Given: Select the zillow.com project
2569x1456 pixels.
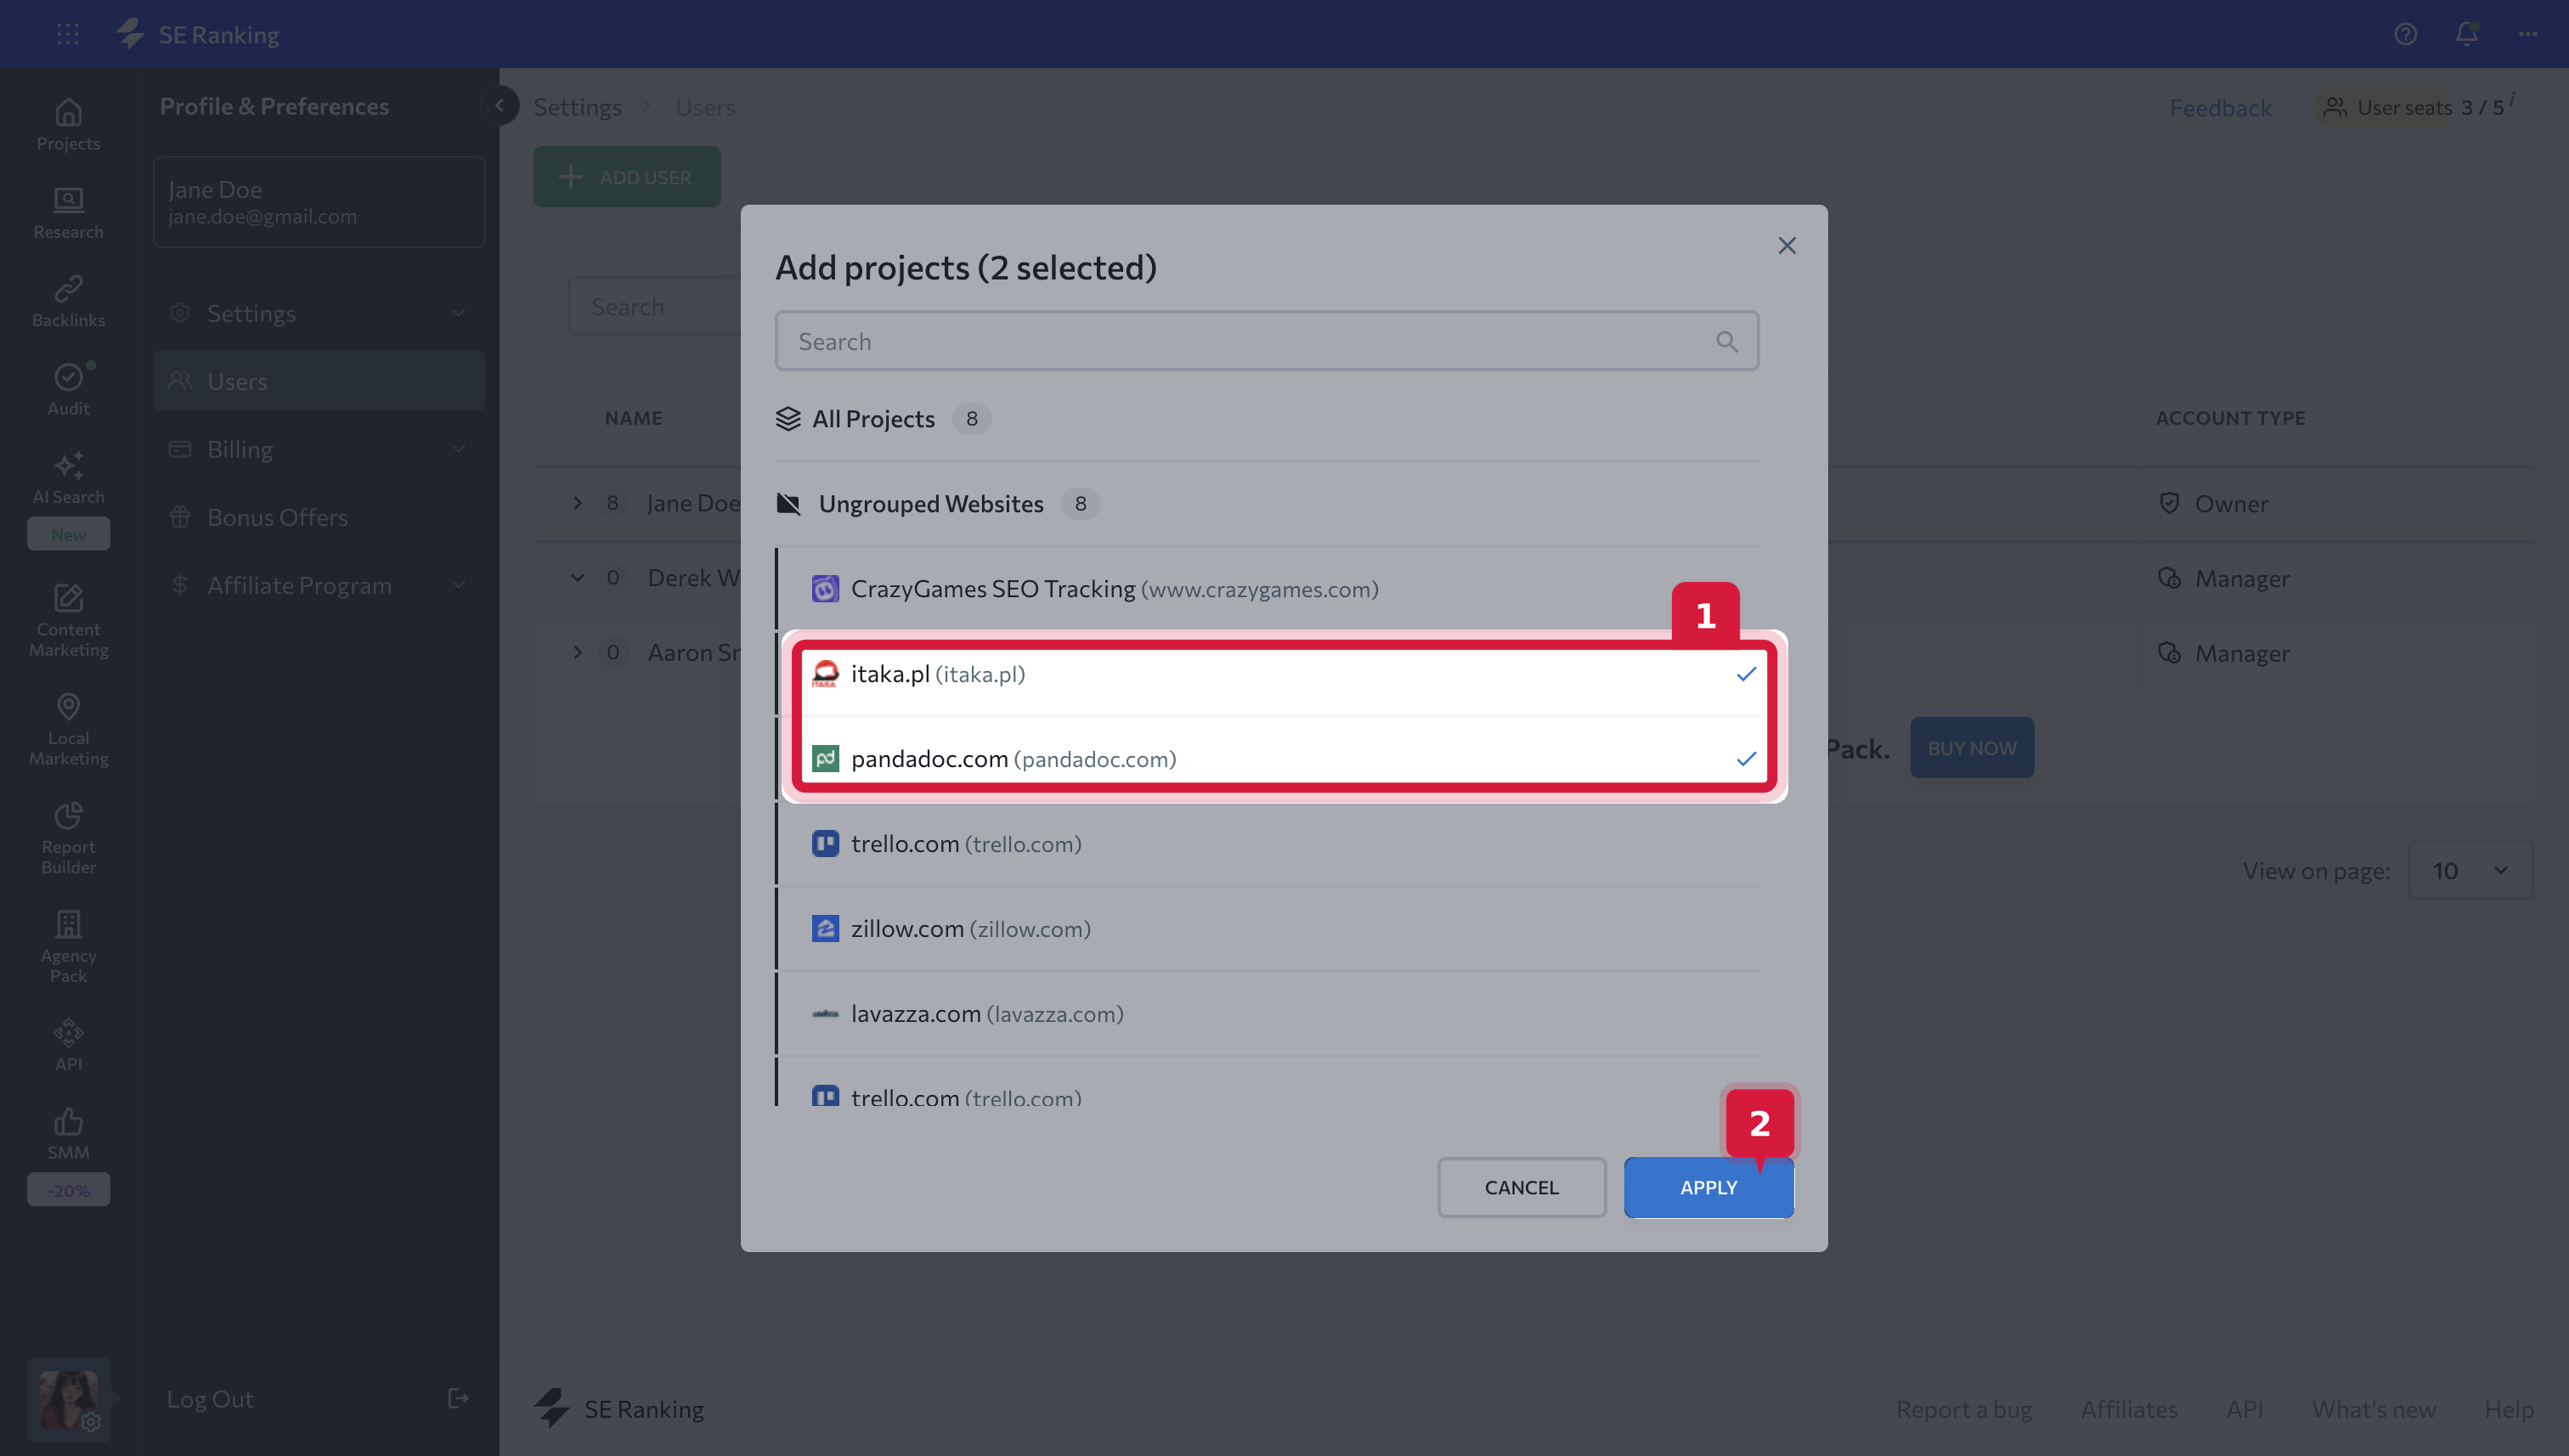Looking at the screenshot, I should point(1267,928).
